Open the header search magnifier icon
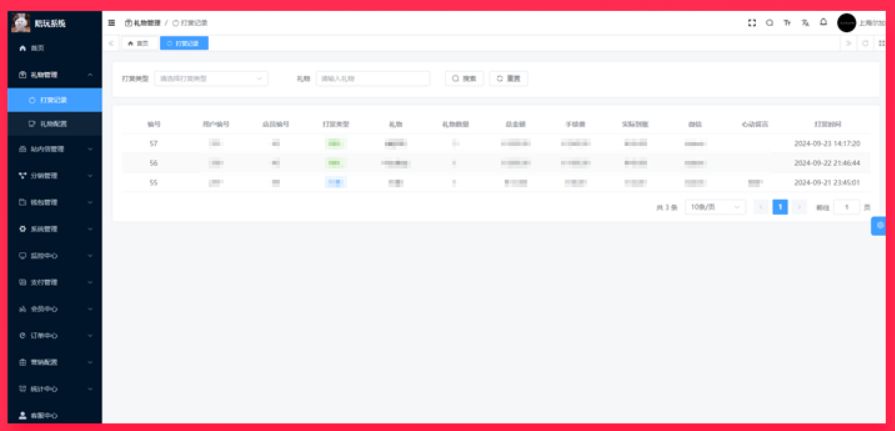Screen dimensions: 895x431 coord(769,23)
